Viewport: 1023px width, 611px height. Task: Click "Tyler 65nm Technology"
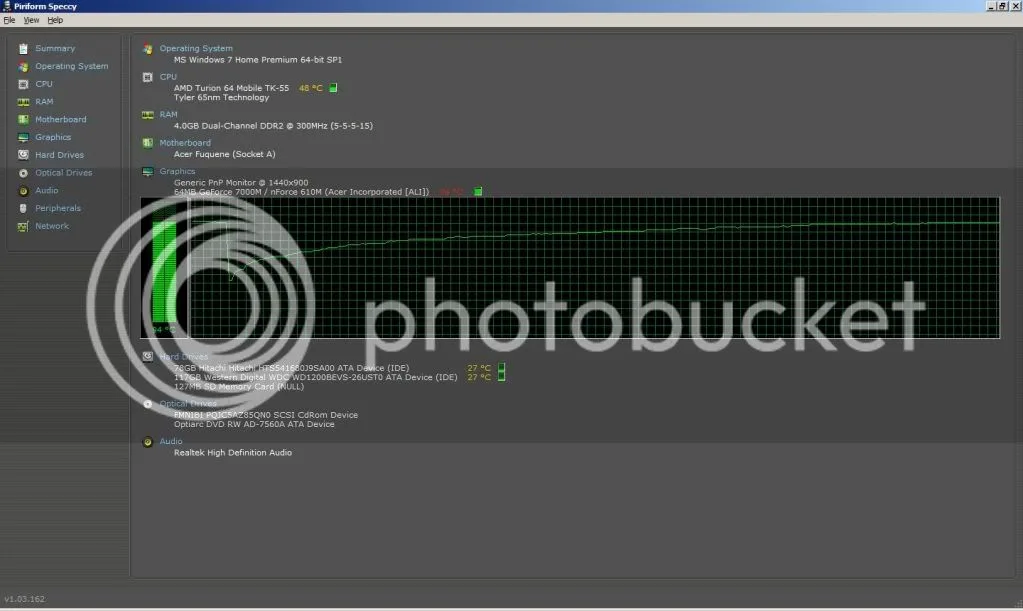click(221, 97)
